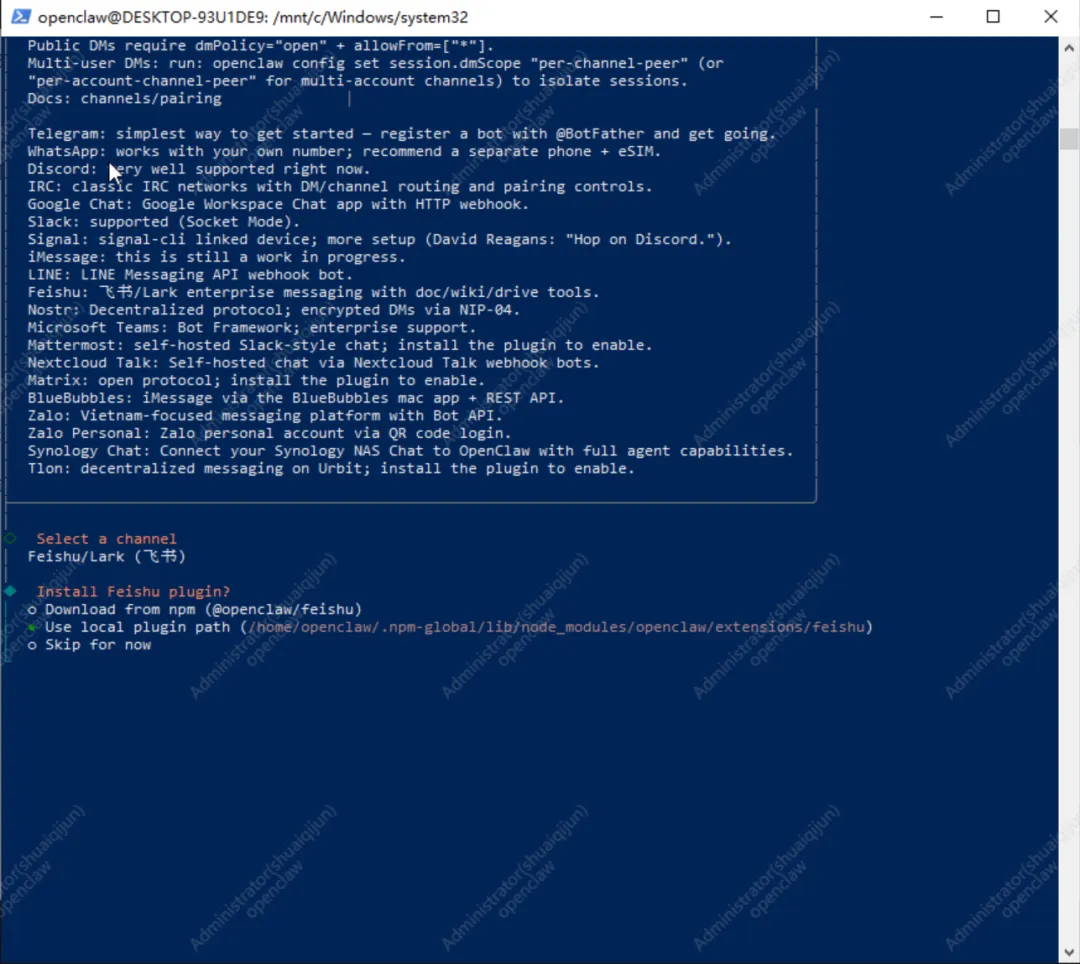Click the Mattermost description line
Viewport: 1080px width, 964px height.
click(340, 345)
